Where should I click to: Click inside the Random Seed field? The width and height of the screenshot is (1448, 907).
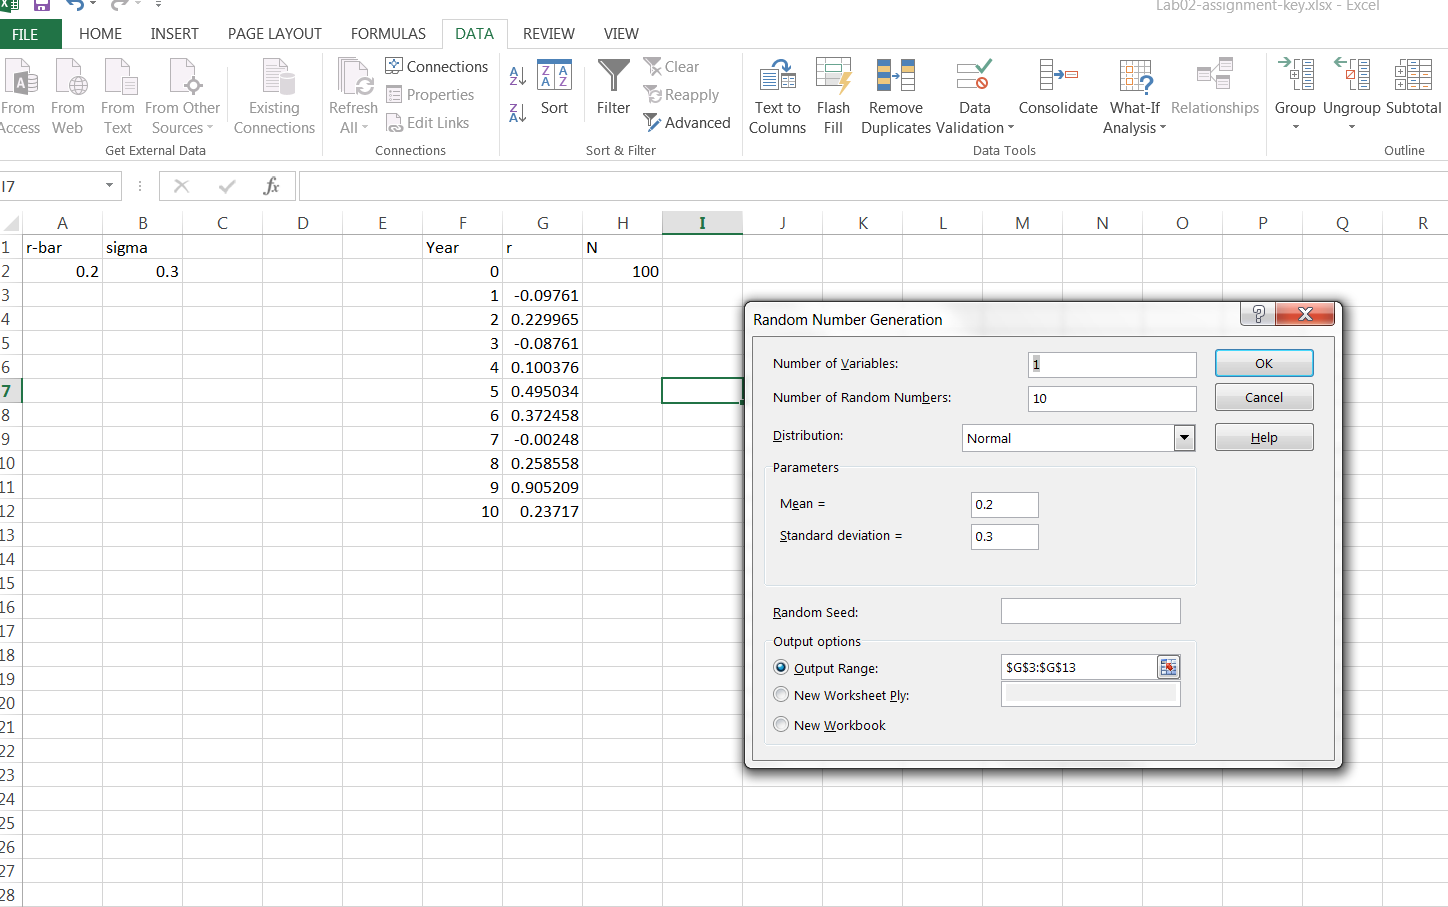(1090, 611)
